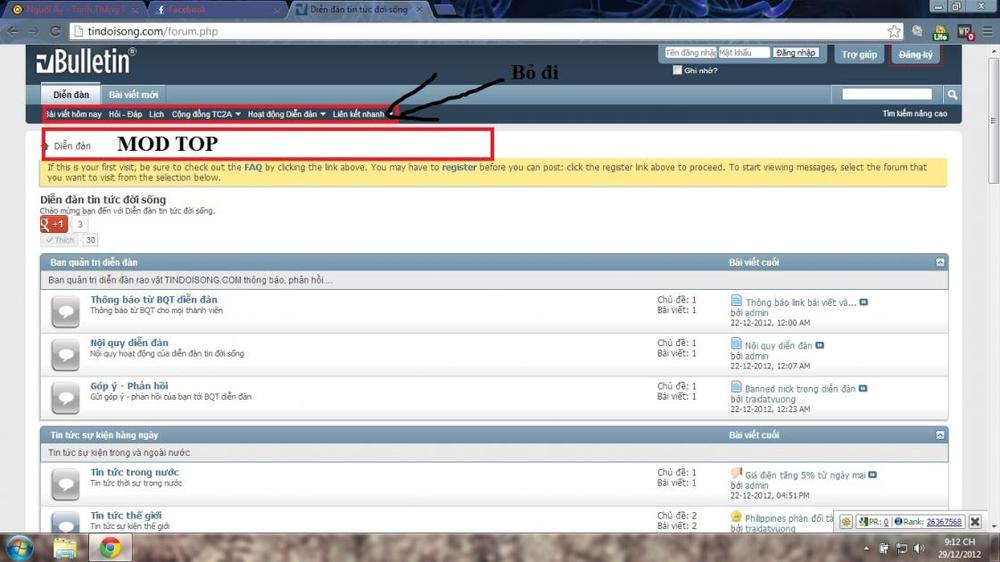Open Lịch calendar menu item
The width and height of the screenshot is (1000, 562).
(x=156, y=114)
